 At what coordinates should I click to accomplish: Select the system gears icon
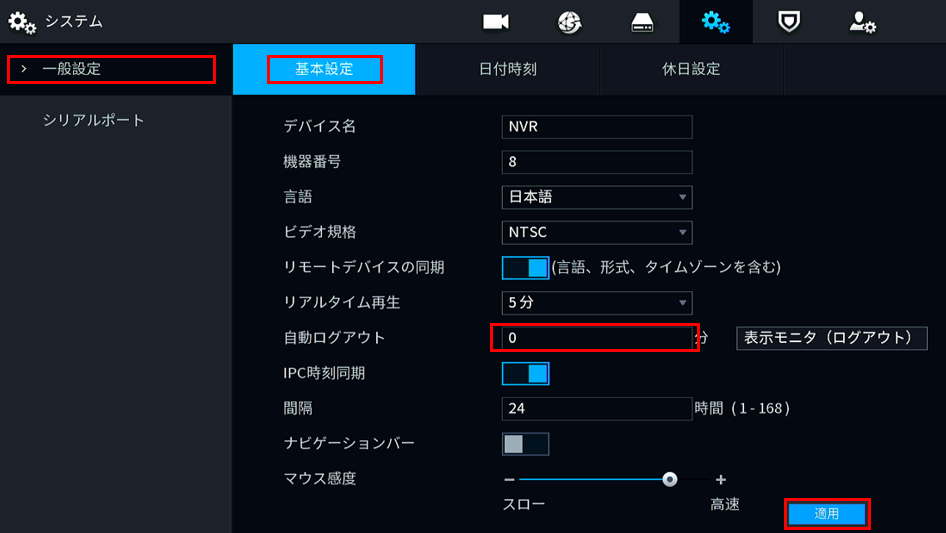coord(716,22)
